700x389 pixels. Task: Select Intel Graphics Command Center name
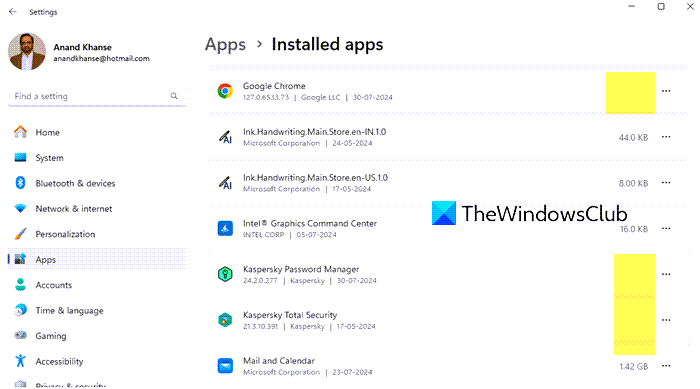tap(310, 223)
